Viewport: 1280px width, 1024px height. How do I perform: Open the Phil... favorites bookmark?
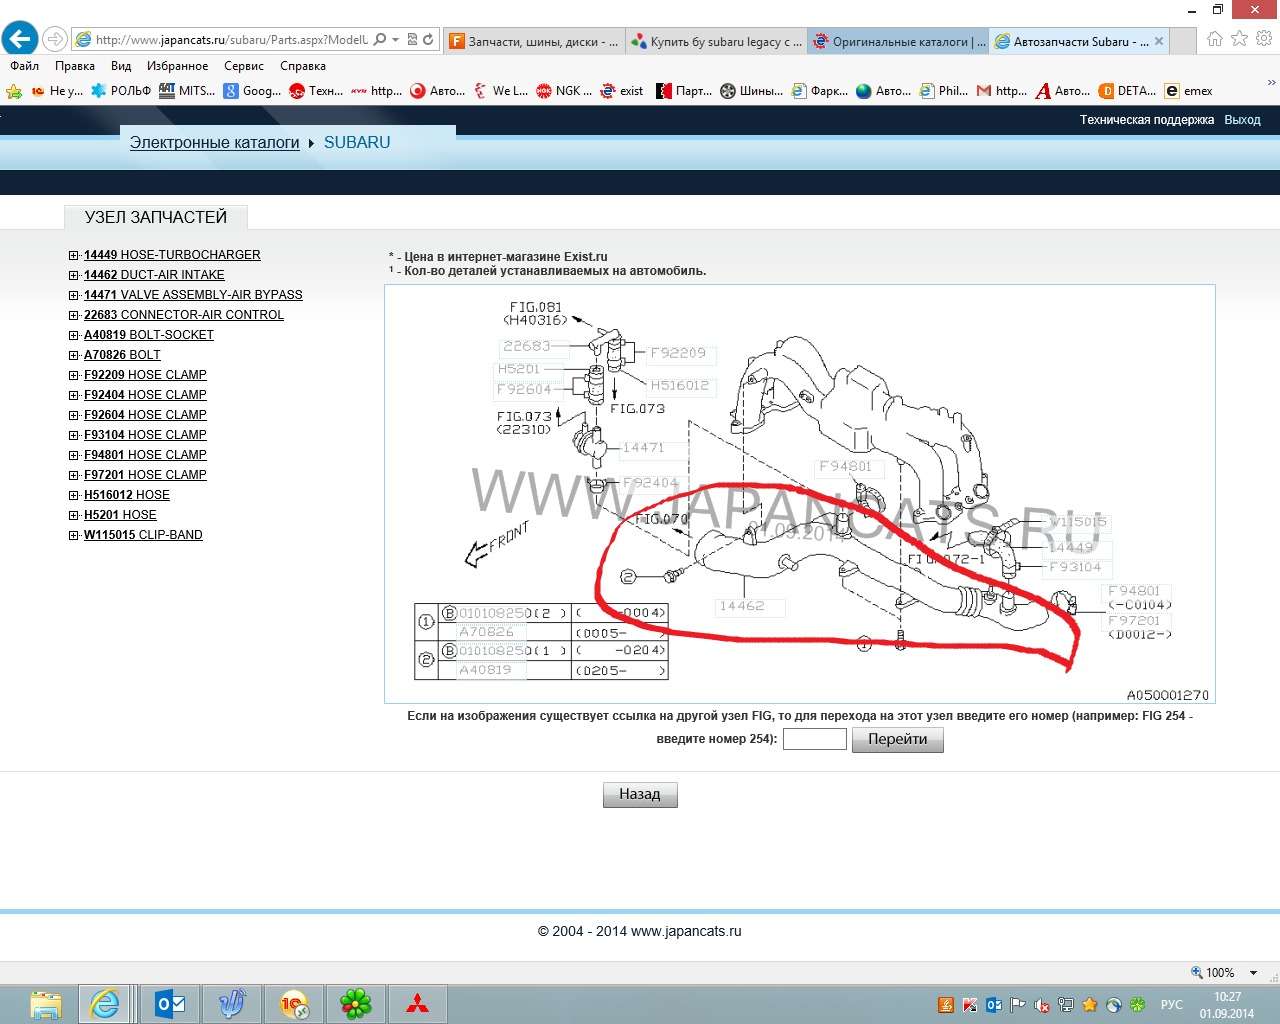click(943, 91)
